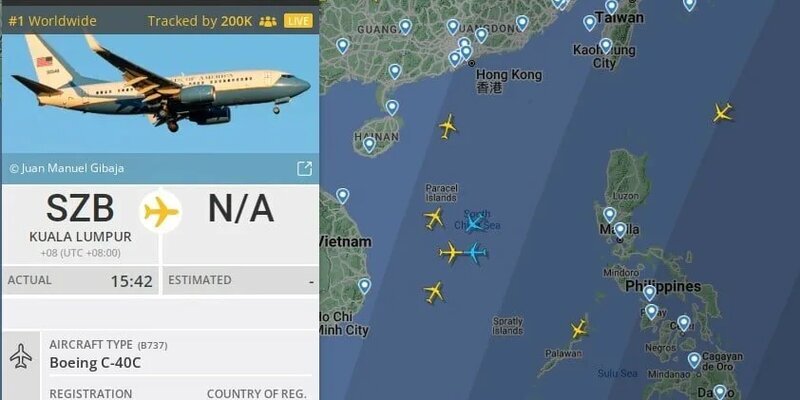Click the airport pin above Ho Chi Minh City
The height and width of the screenshot is (400, 800).
pos(364,285)
